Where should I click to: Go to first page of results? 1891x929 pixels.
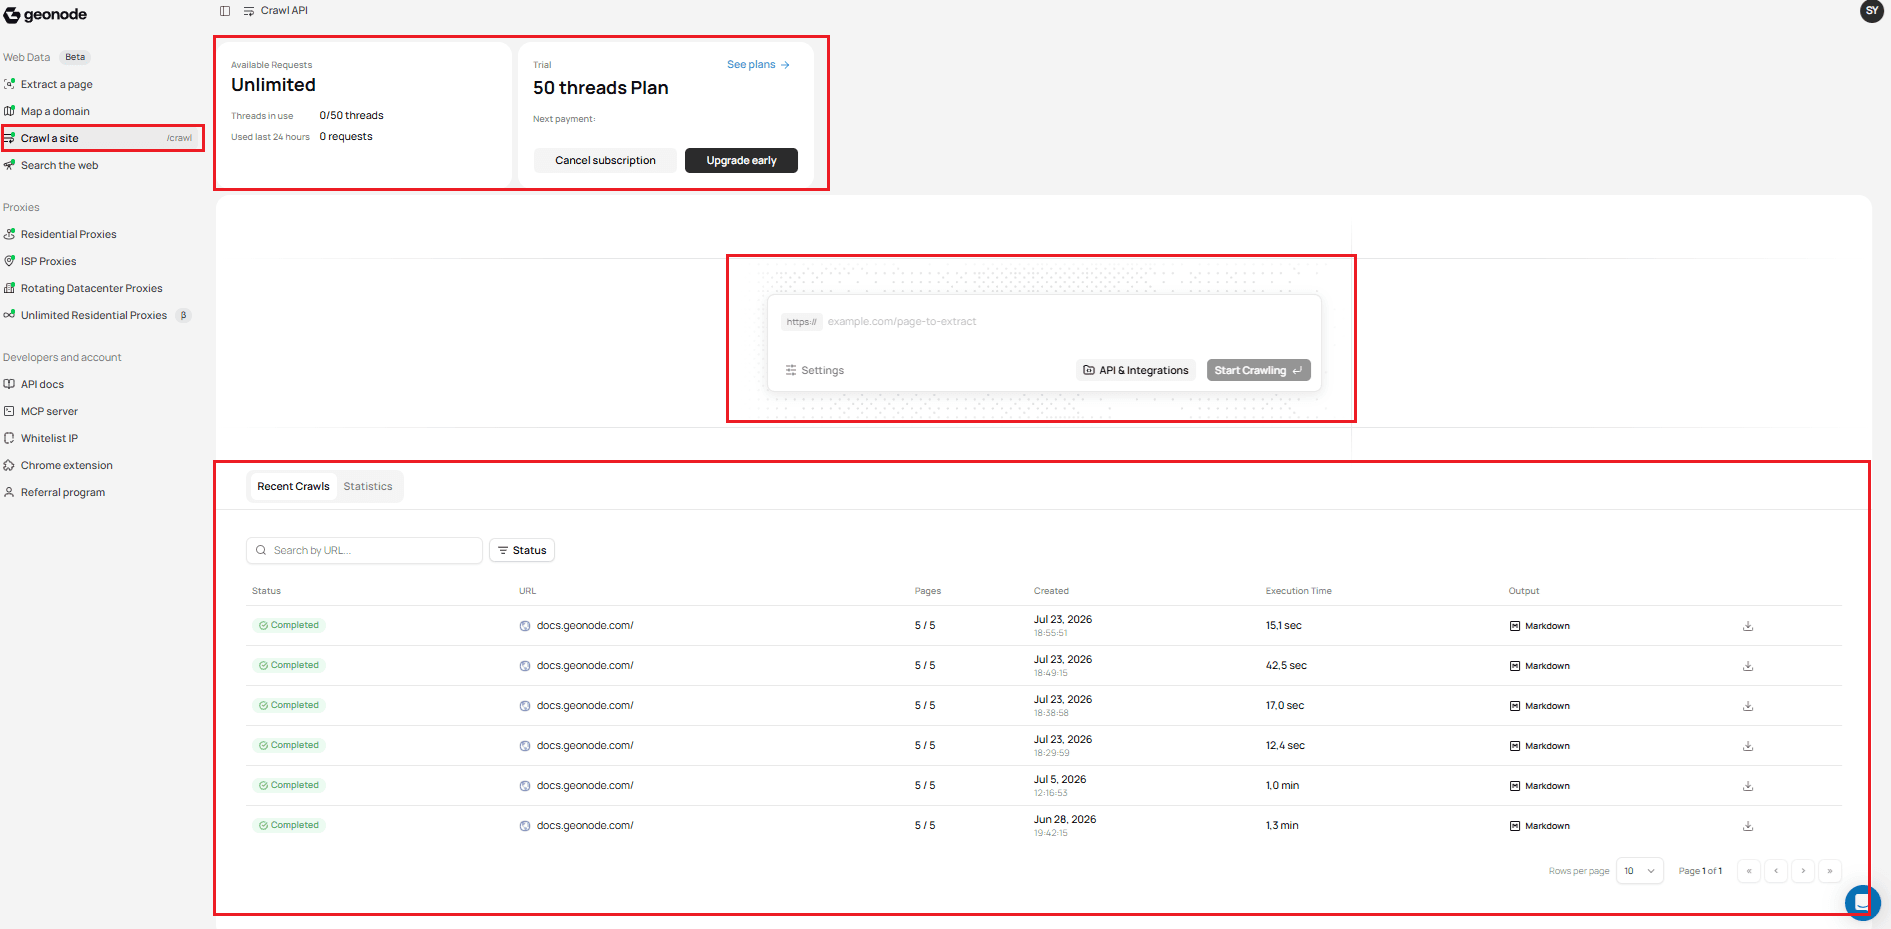coord(1749,871)
